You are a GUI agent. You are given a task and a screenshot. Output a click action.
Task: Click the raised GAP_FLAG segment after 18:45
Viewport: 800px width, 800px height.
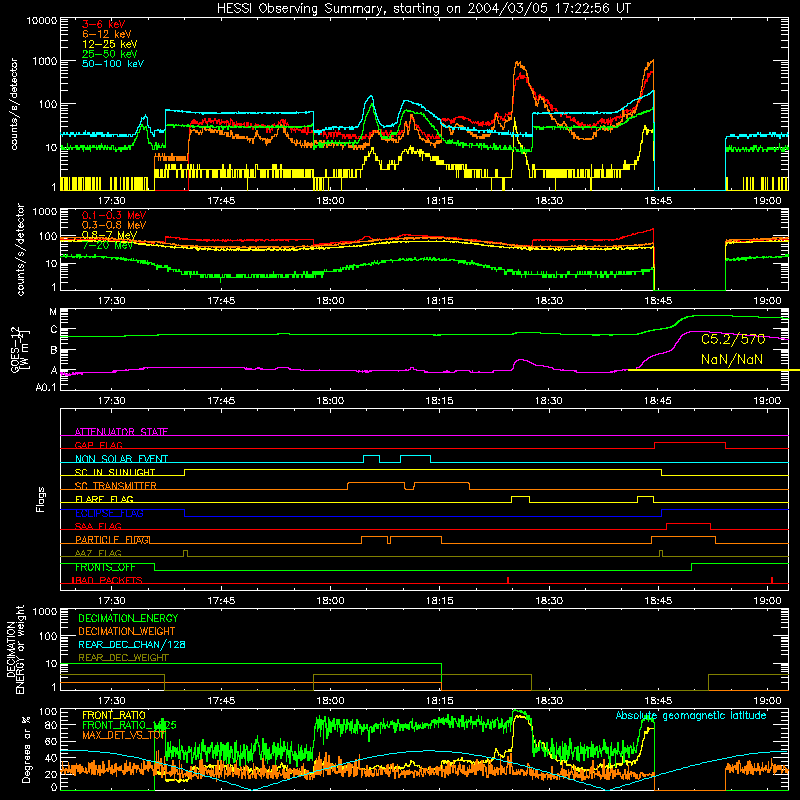tap(690, 445)
